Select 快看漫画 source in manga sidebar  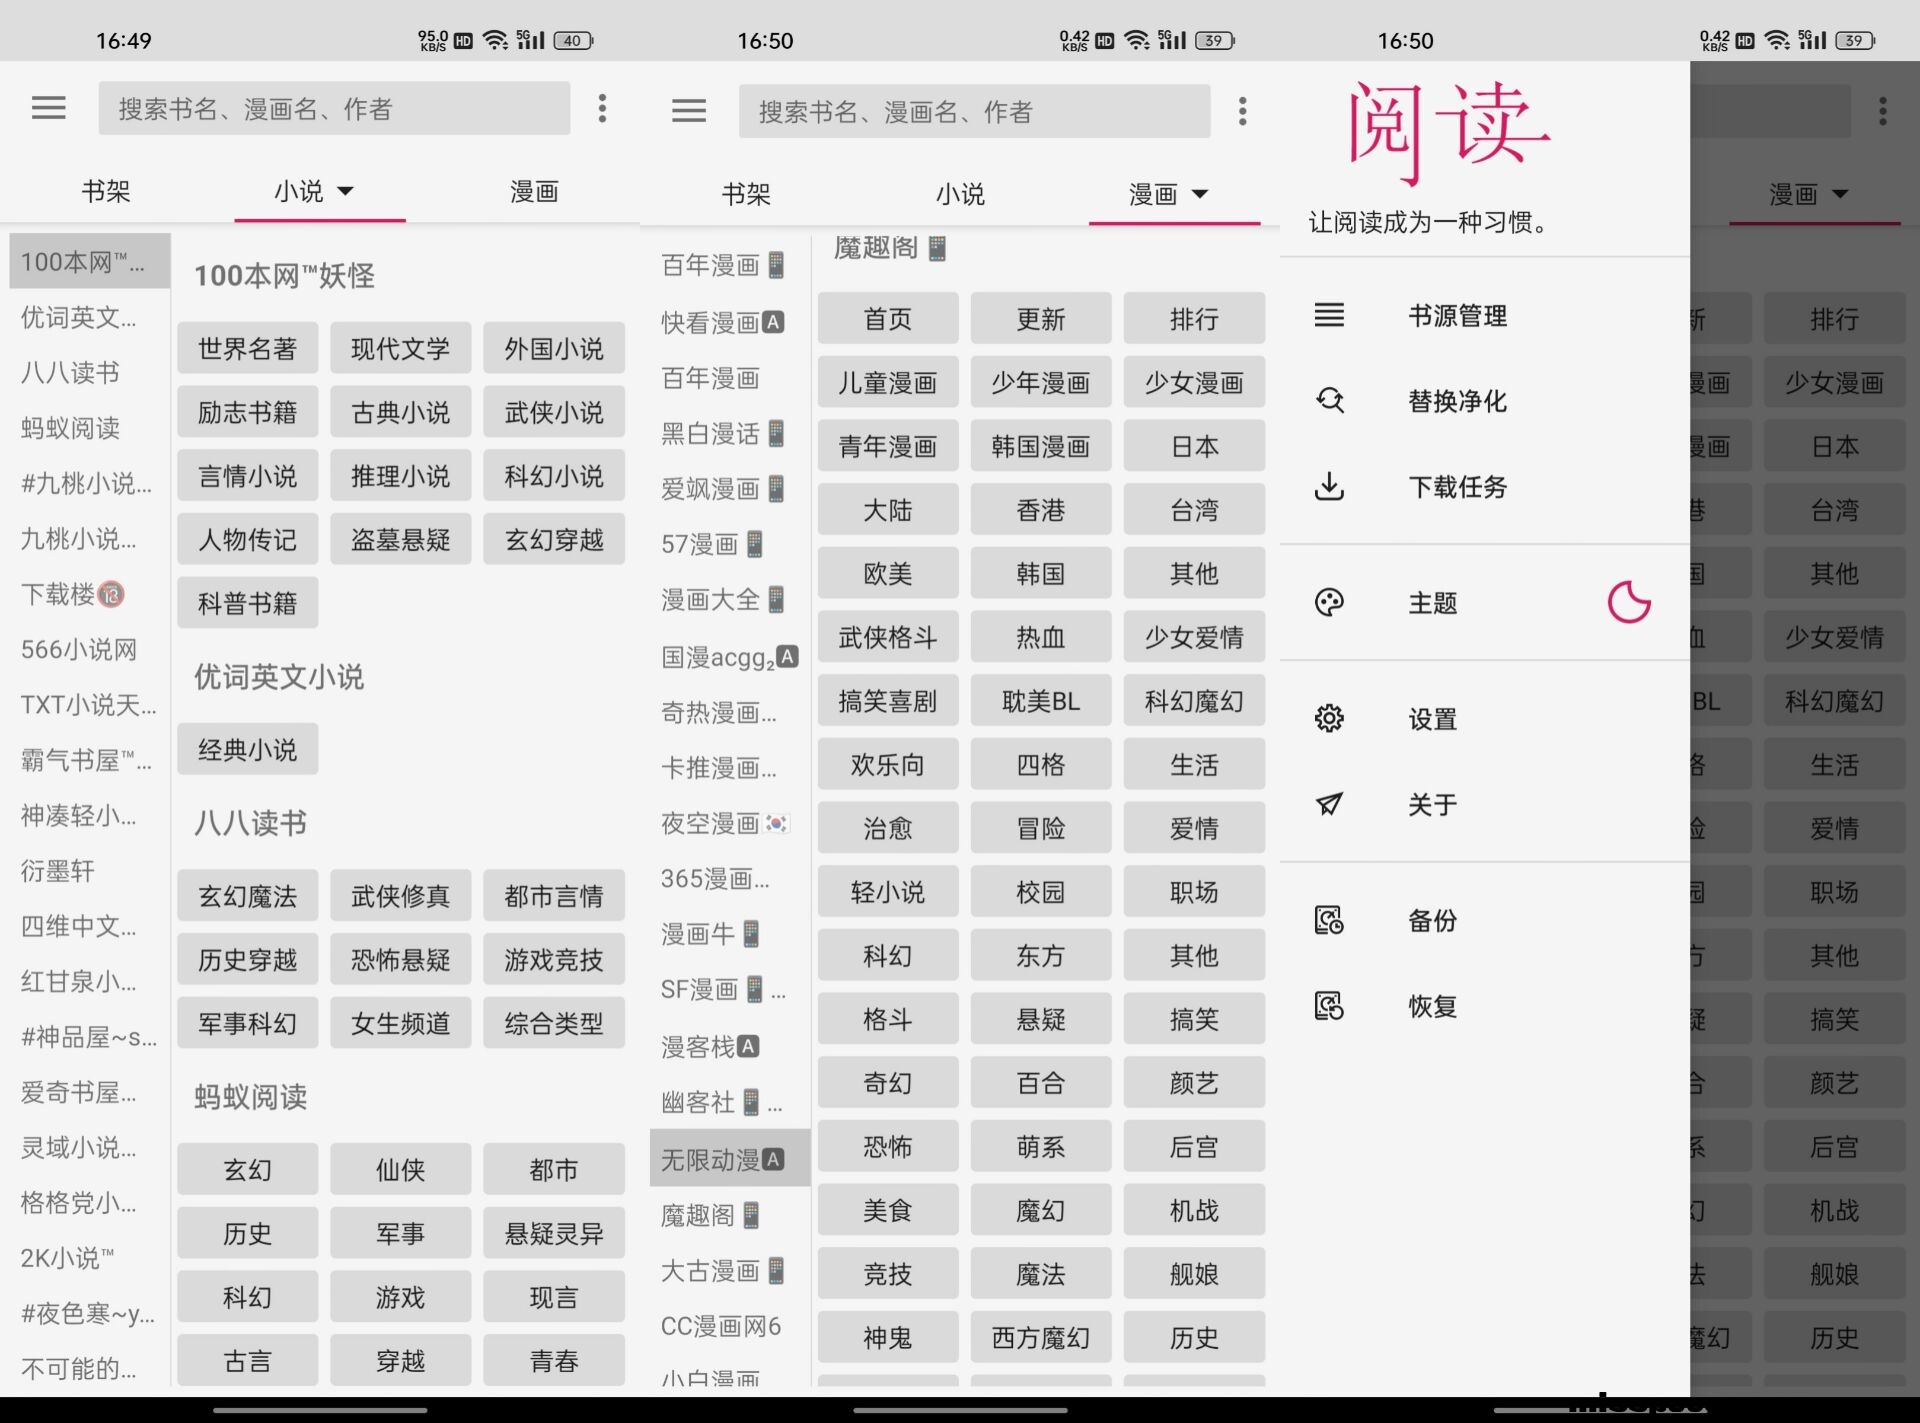(x=730, y=322)
